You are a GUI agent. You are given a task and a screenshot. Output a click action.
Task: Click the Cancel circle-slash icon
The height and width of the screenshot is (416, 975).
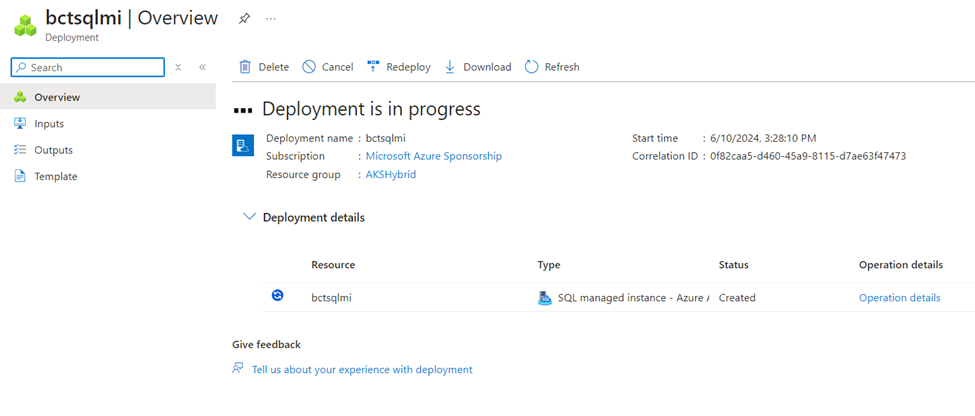click(x=309, y=67)
